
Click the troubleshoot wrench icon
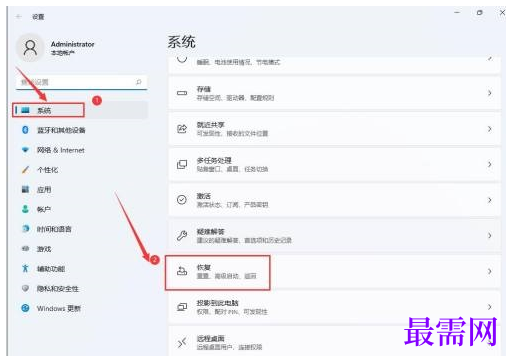[182, 236]
